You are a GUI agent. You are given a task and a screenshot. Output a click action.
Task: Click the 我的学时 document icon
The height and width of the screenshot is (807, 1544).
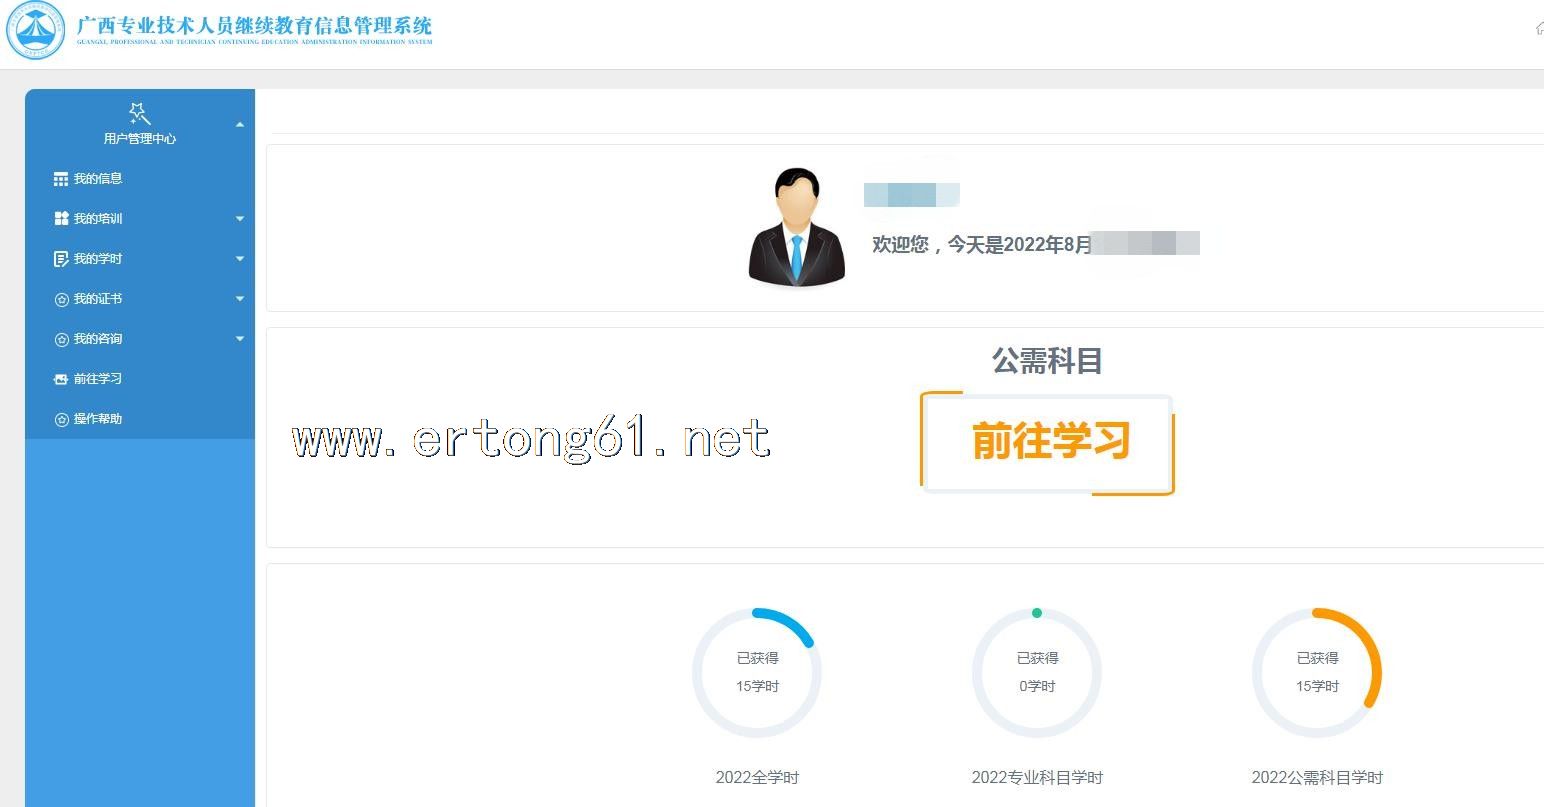click(x=61, y=259)
